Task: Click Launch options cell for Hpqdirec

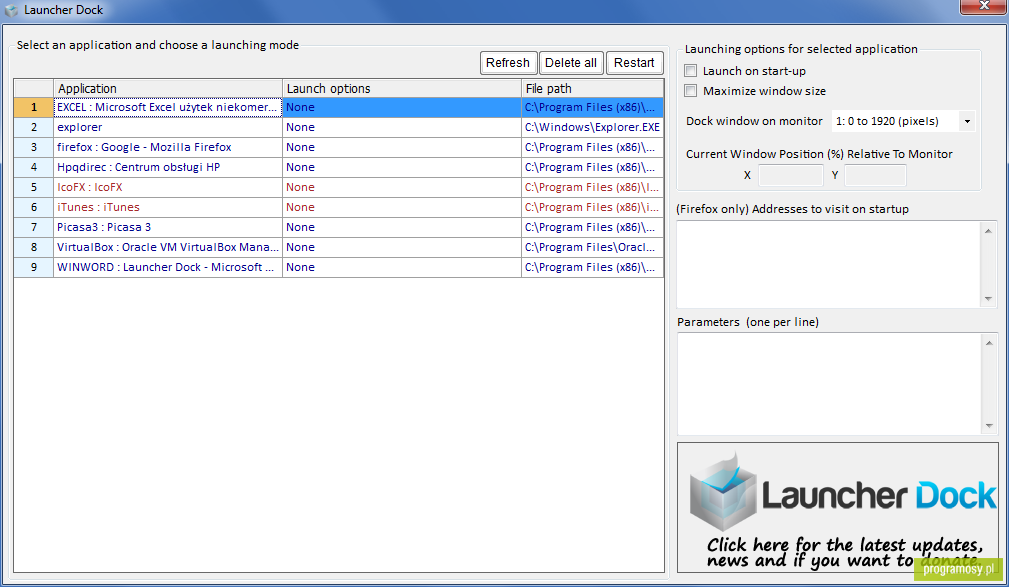Action: (402, 167)
